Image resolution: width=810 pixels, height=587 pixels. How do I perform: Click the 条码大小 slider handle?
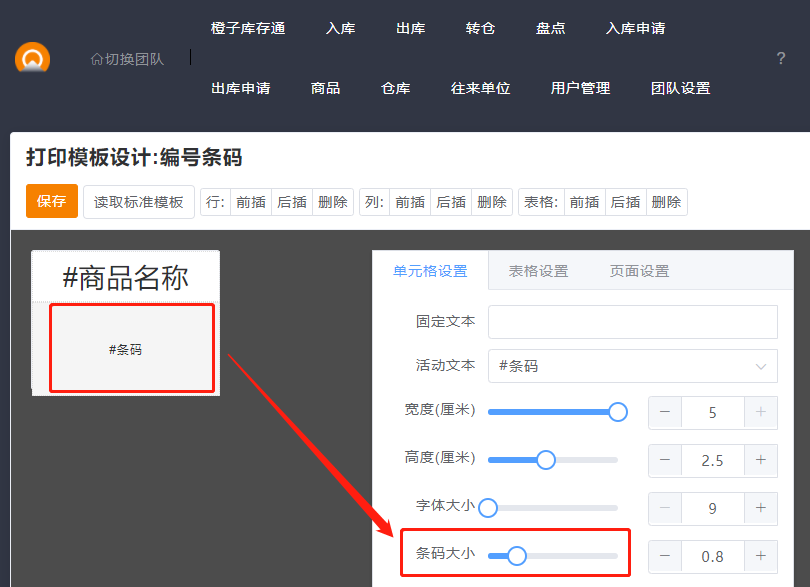click(x=516, y=556)
